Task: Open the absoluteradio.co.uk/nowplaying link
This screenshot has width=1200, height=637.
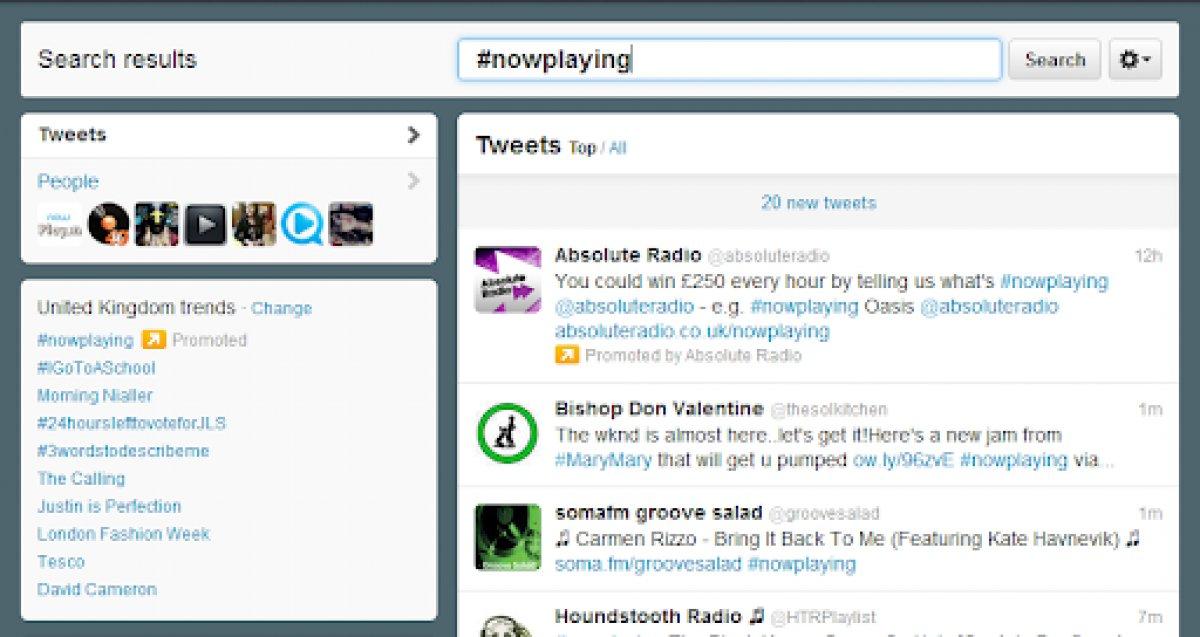Action: (x=692, y=331)
